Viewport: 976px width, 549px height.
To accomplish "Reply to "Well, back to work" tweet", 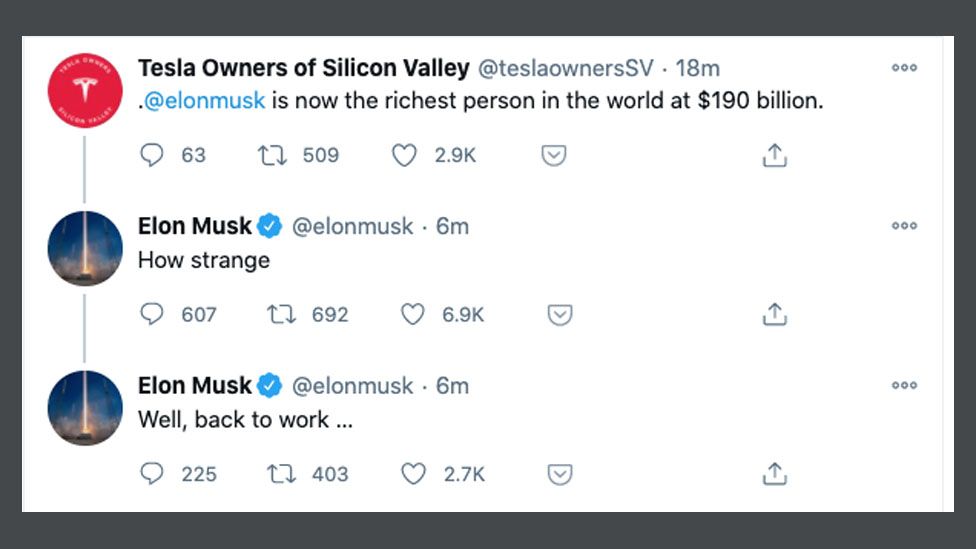I will pyautogui.click(x=151, y=473).
